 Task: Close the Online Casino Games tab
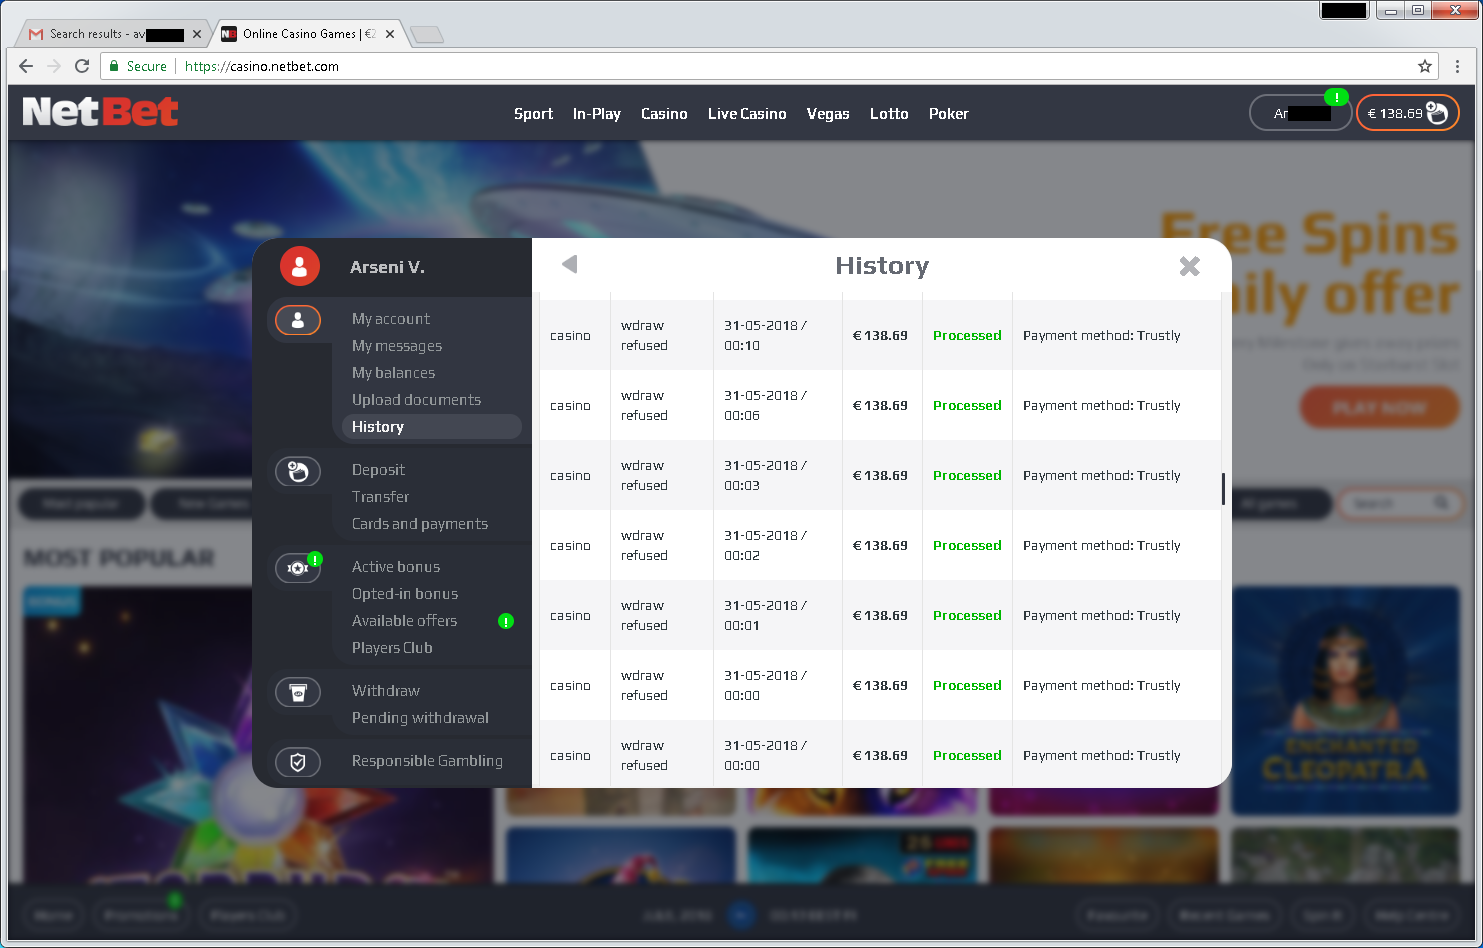(x=390, y=34)
